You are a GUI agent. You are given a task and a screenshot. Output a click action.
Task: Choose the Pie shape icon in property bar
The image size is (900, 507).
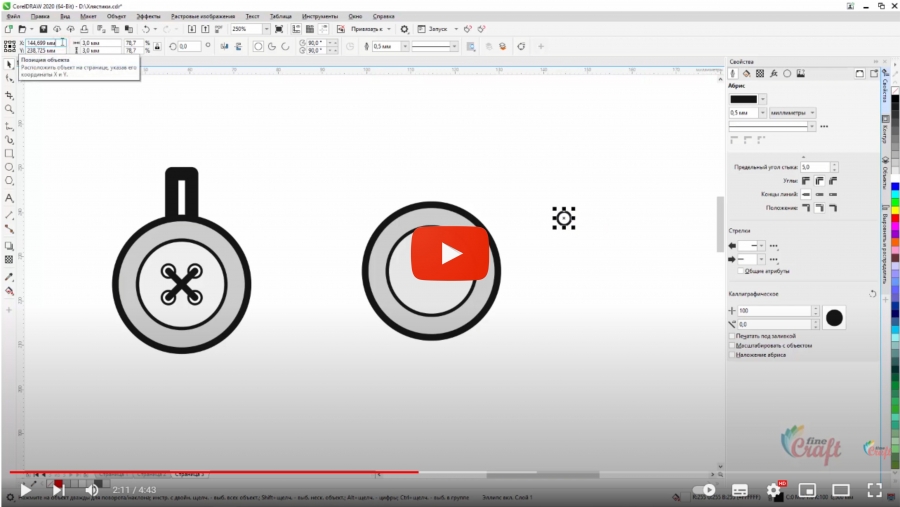[x=271, y=47]
